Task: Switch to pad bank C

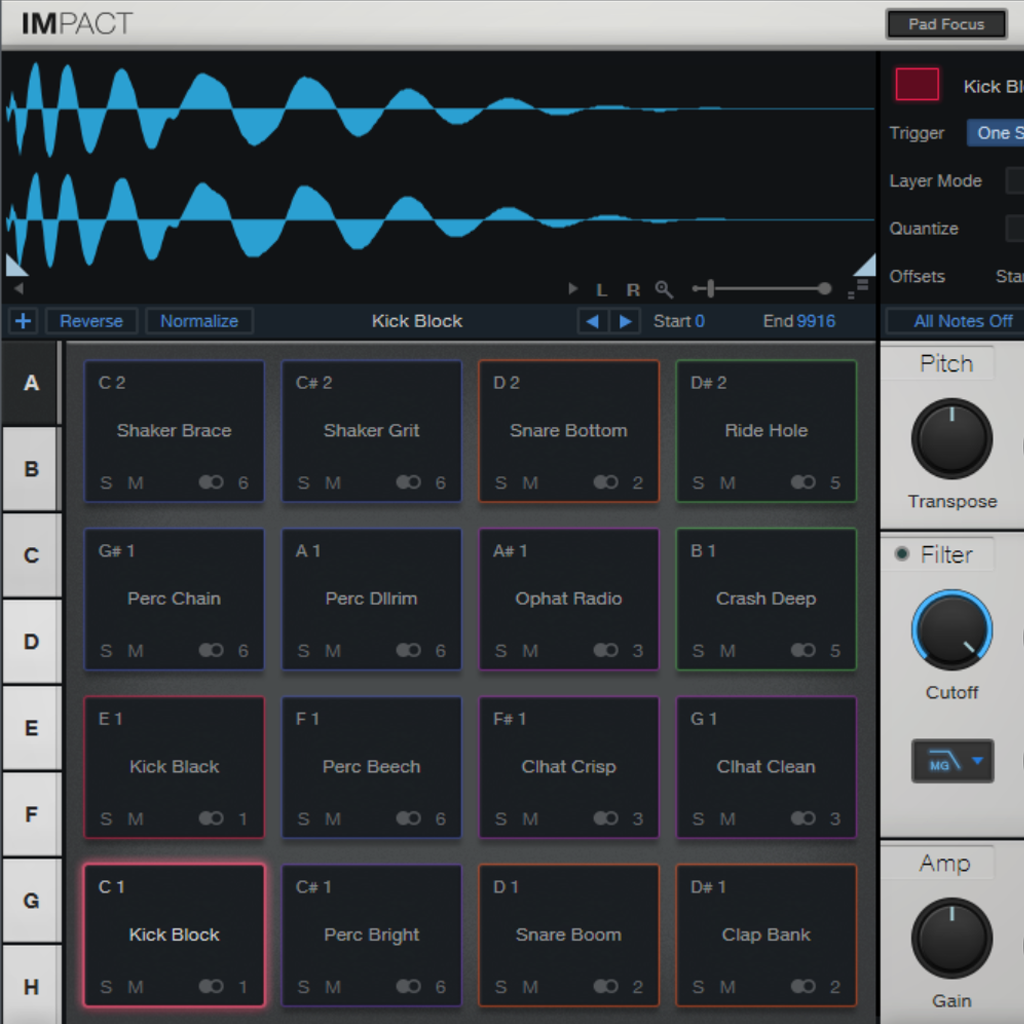Action: [x=31, y=555]
